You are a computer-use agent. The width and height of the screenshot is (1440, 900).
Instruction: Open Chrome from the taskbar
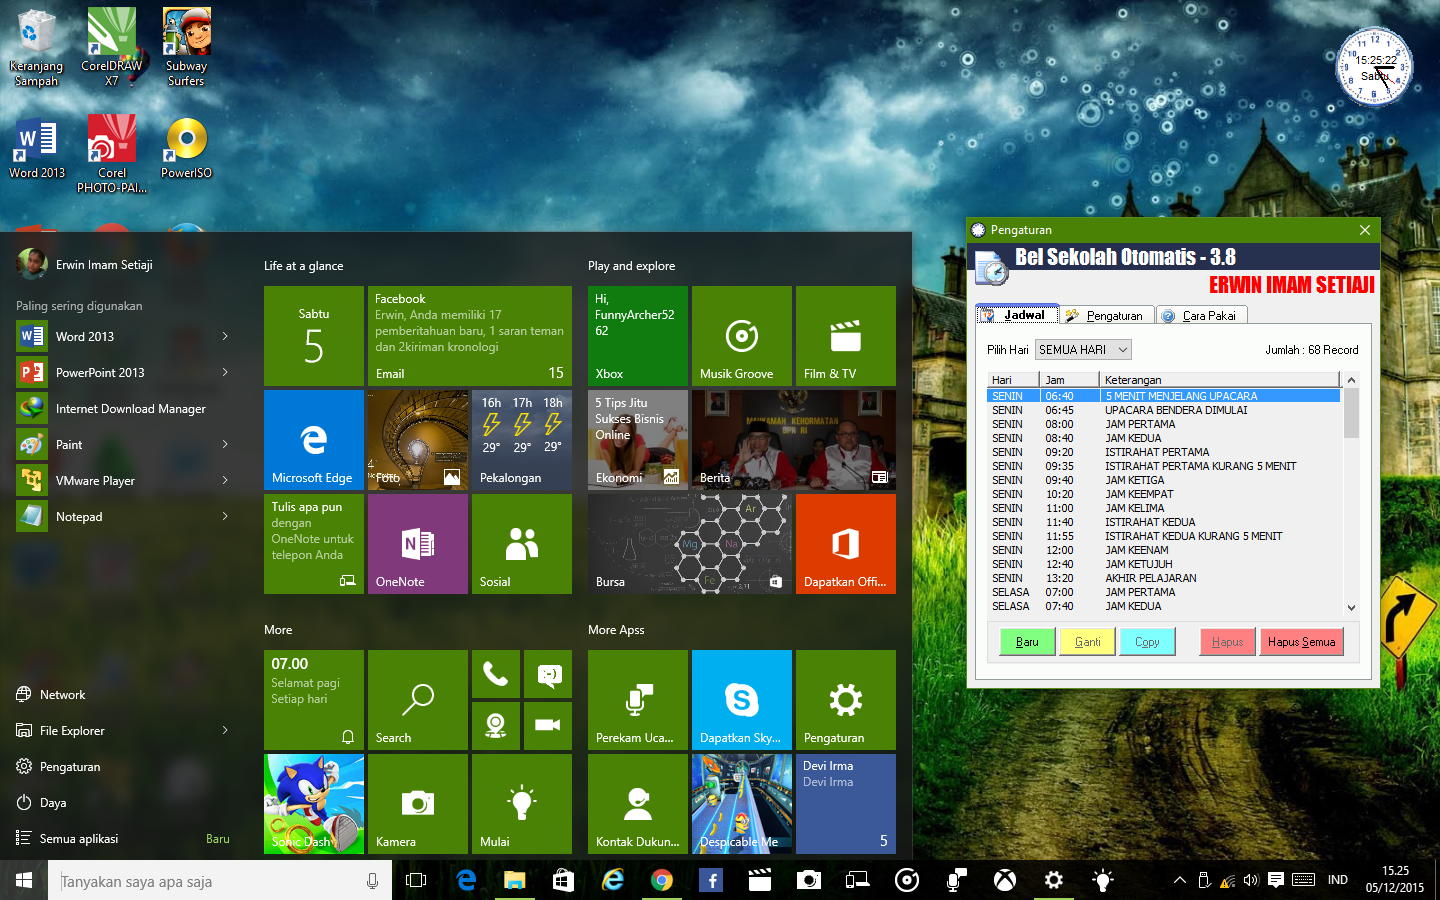[x=661, y=880]
